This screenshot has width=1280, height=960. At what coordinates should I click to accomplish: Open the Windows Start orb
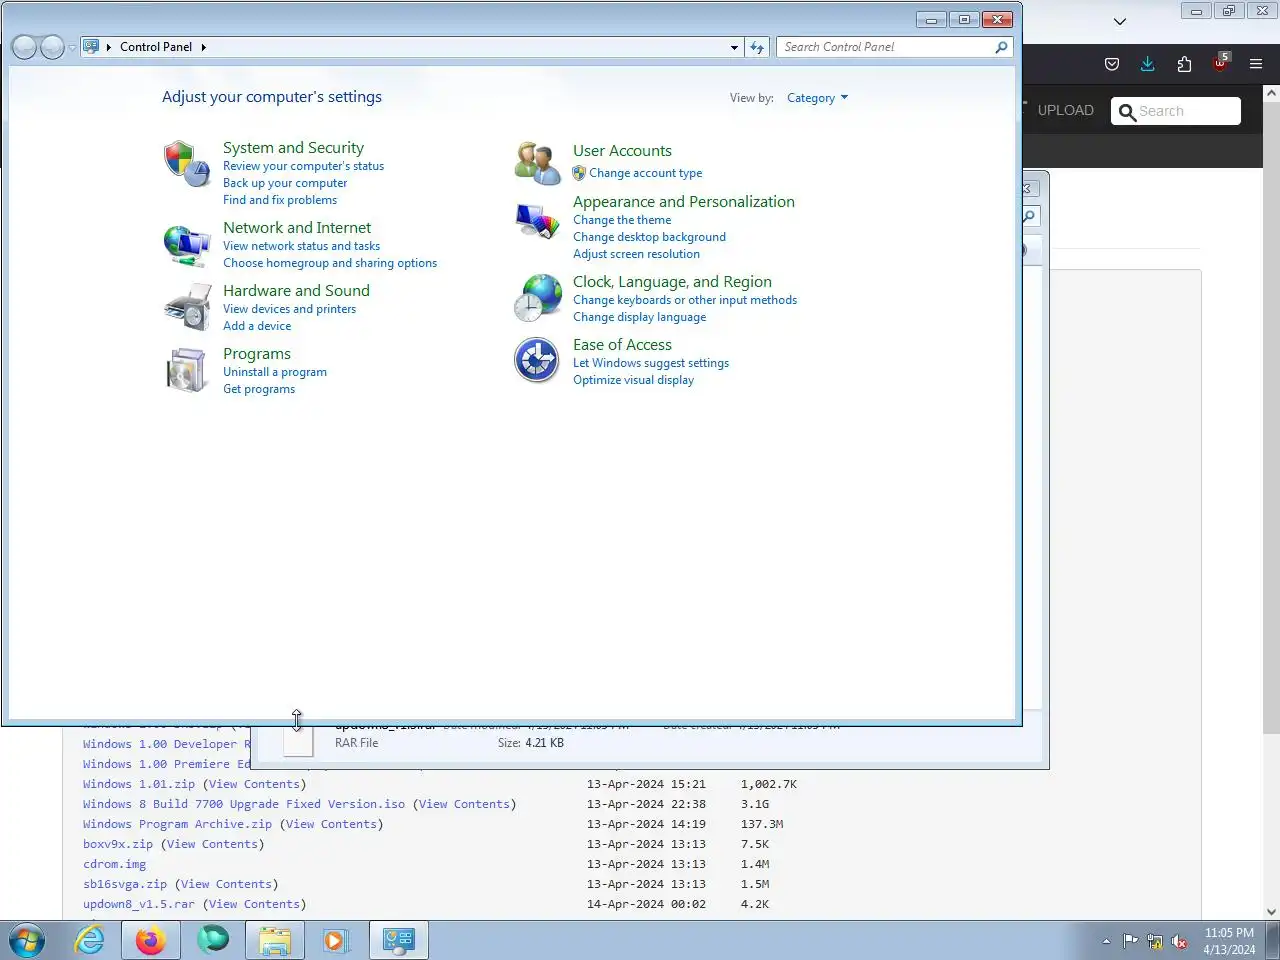point(27,940)
